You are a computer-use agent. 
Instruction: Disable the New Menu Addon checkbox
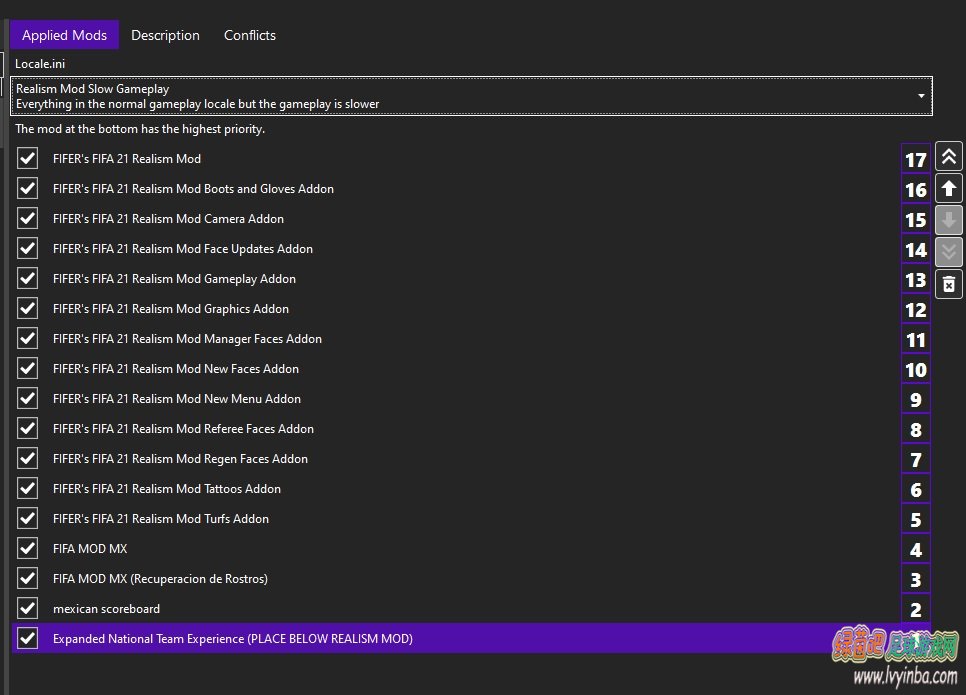click(28, 399)
